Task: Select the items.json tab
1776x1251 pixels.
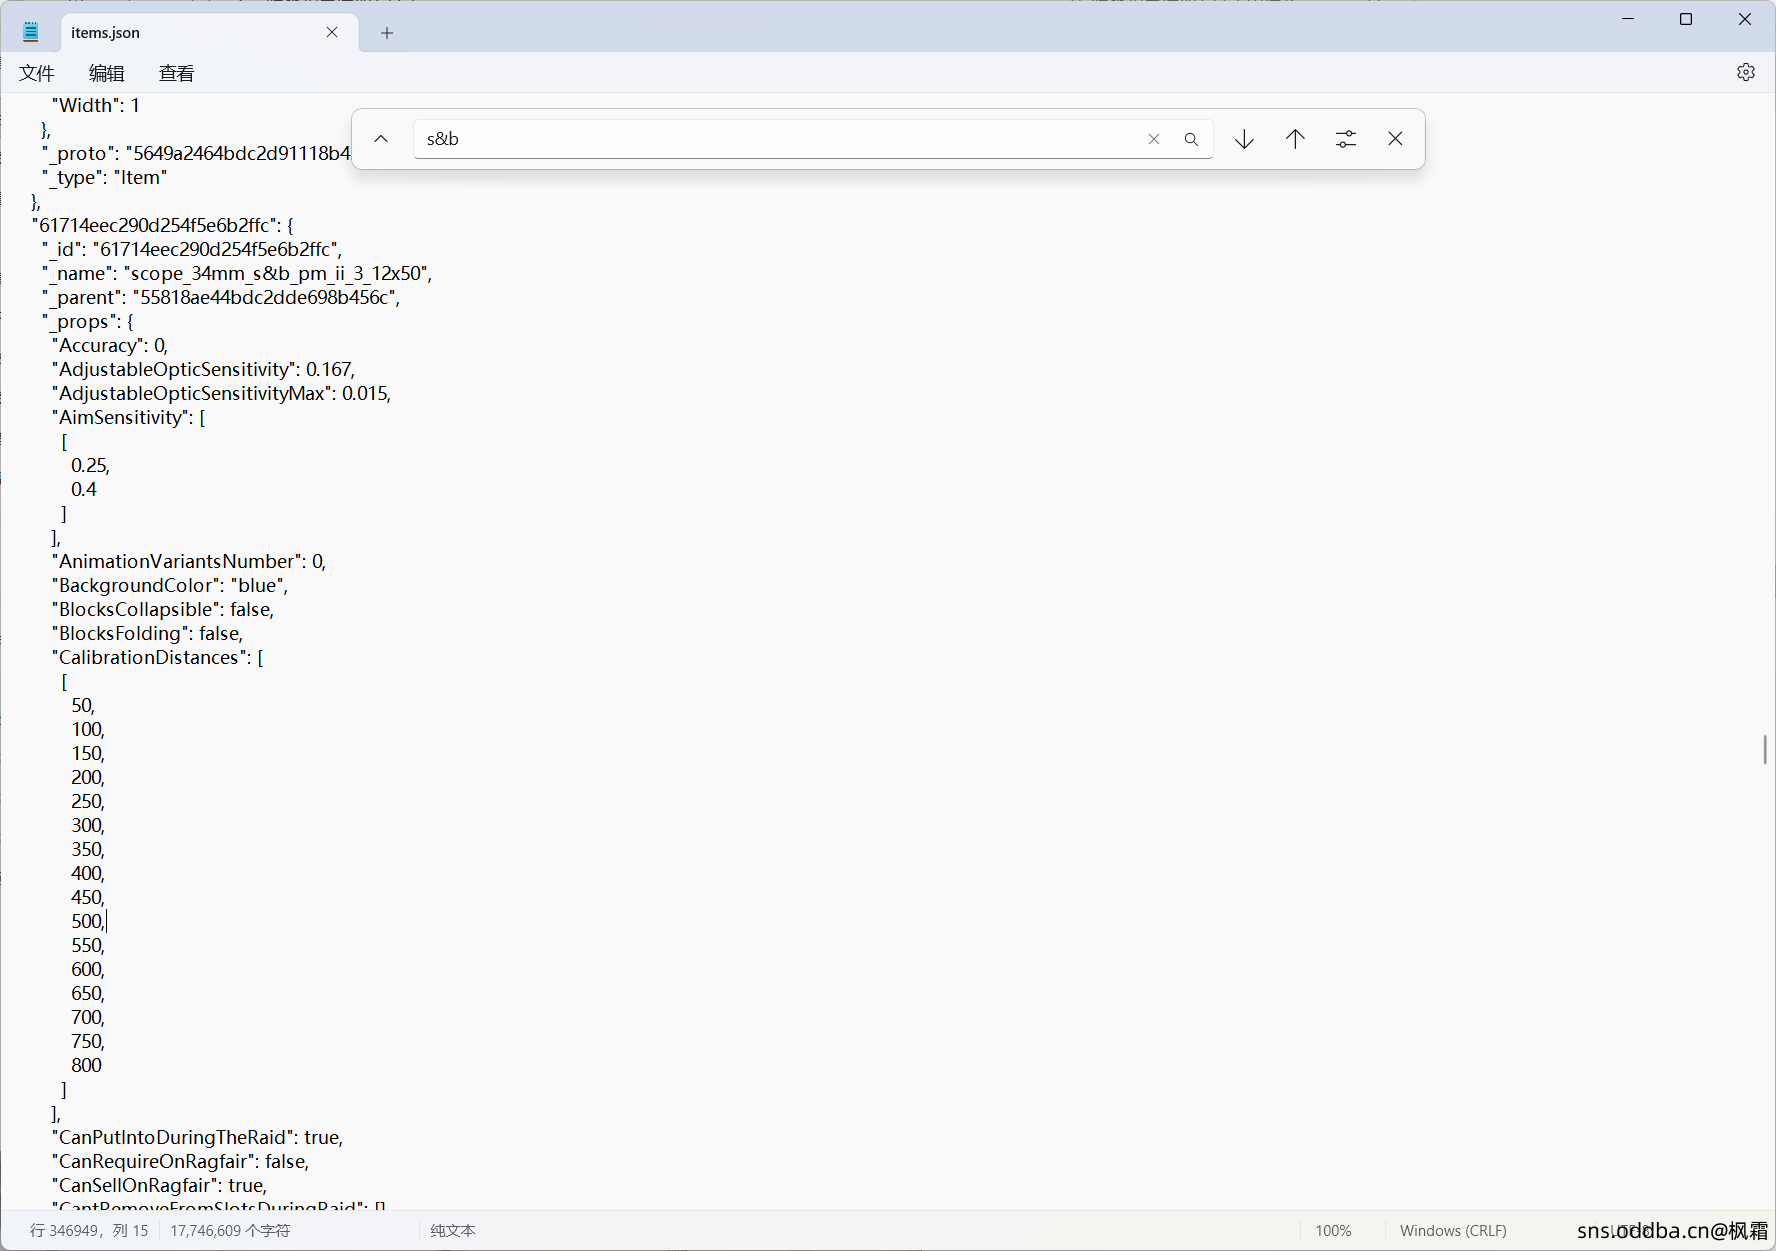Action: click(x=190, y=33)
